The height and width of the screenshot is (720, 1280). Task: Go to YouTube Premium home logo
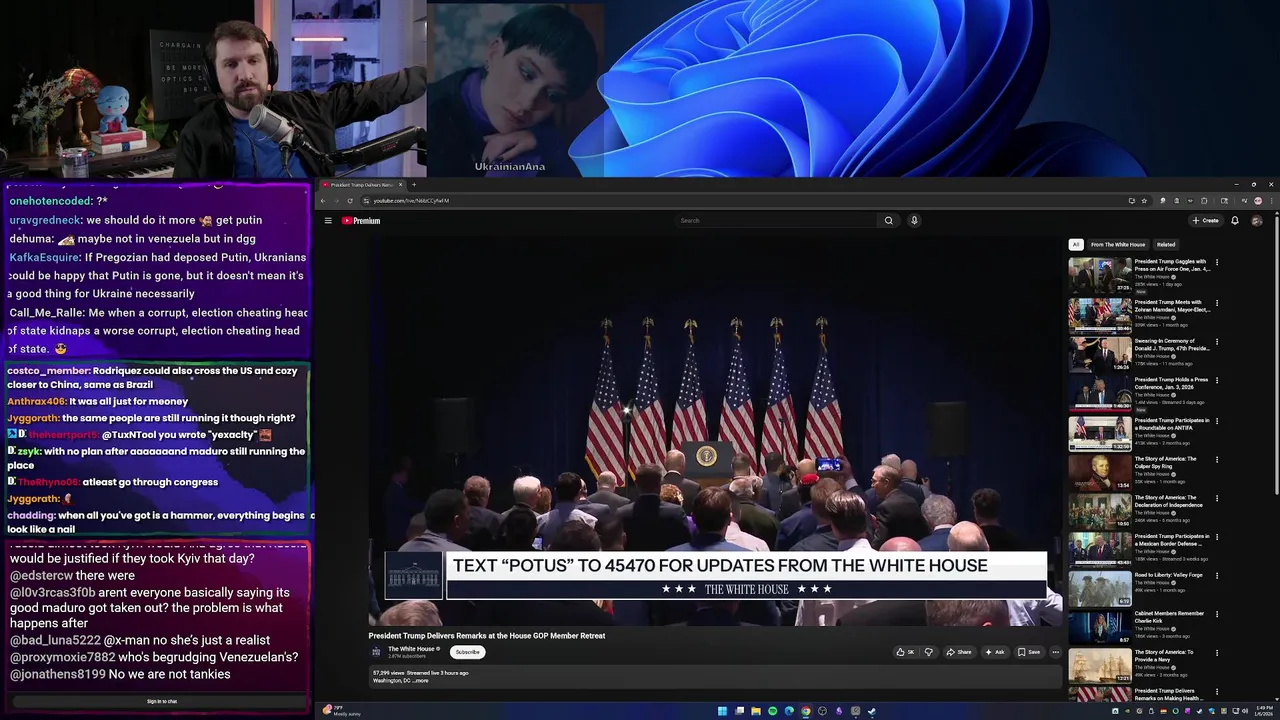361,221
